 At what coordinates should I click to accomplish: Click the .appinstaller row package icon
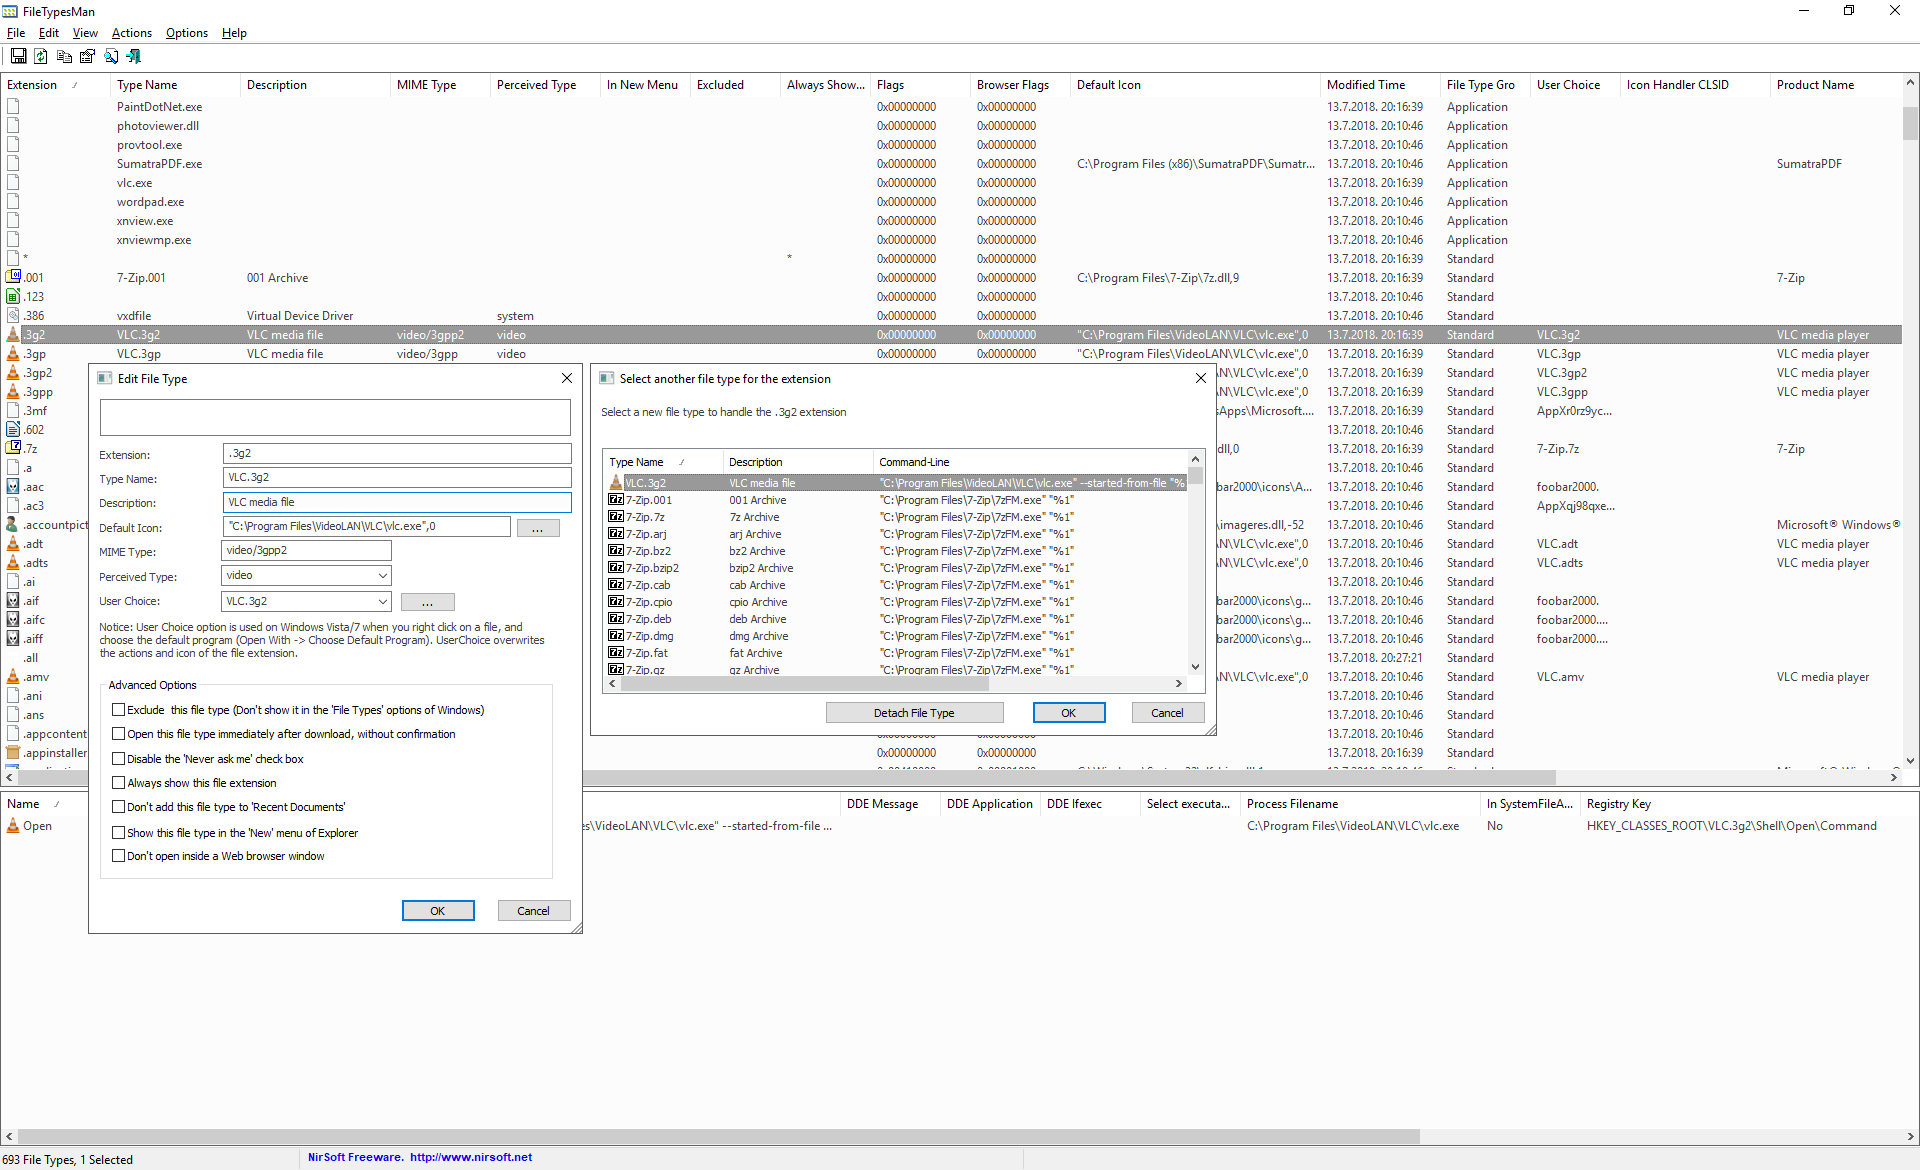click(x=13, y=753)
